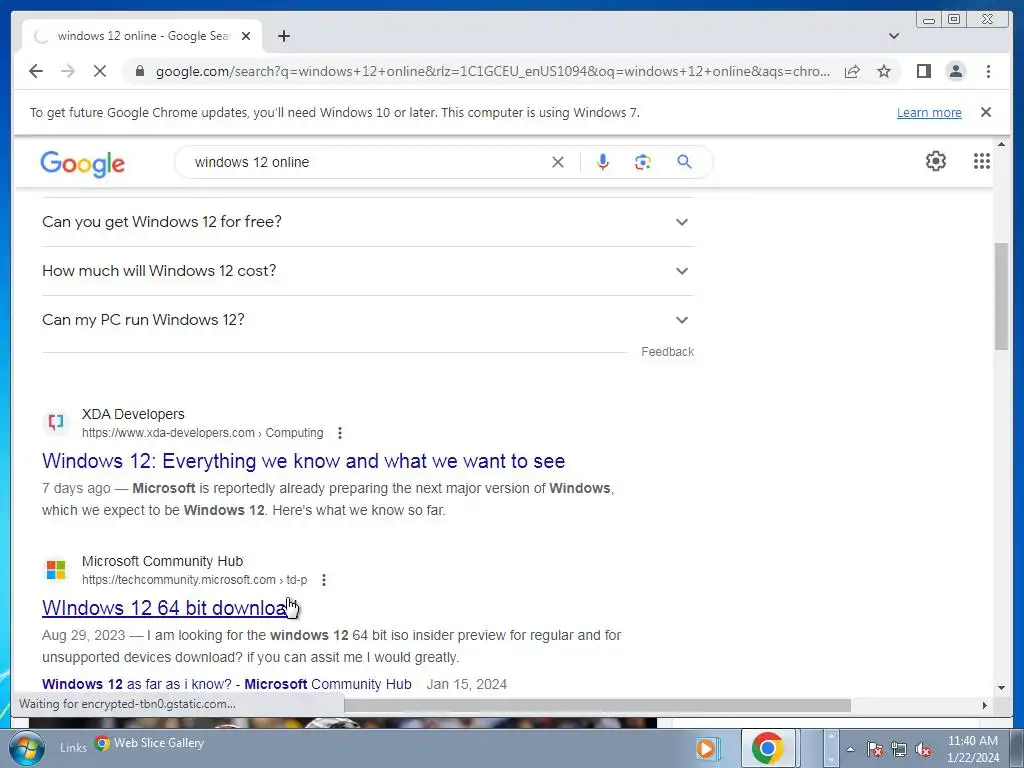Click the XDA Developers favicon
Viewport: 1024px width, 768px height.
pos(56,422)
